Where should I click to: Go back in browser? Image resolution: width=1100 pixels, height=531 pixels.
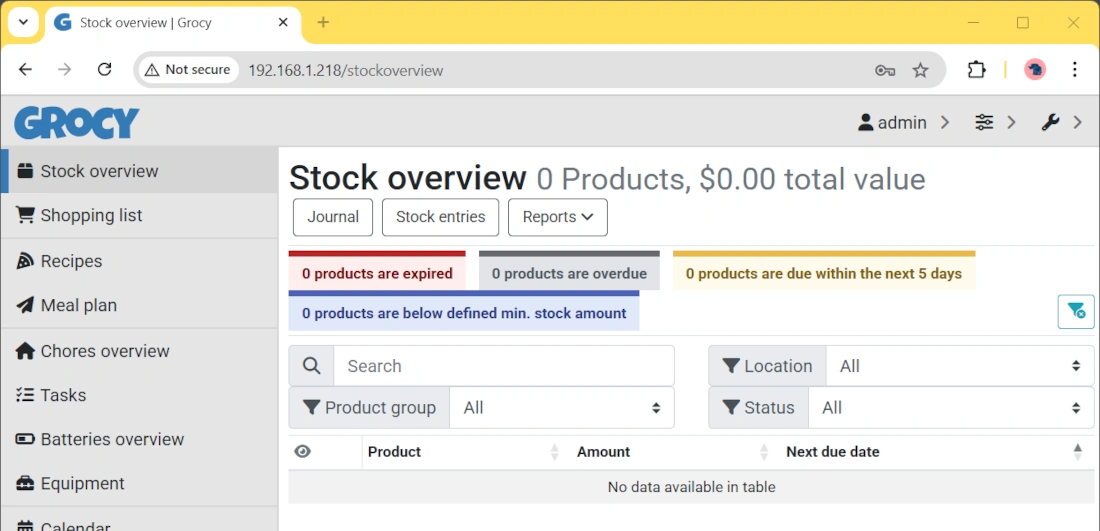(x=25, y=69)
